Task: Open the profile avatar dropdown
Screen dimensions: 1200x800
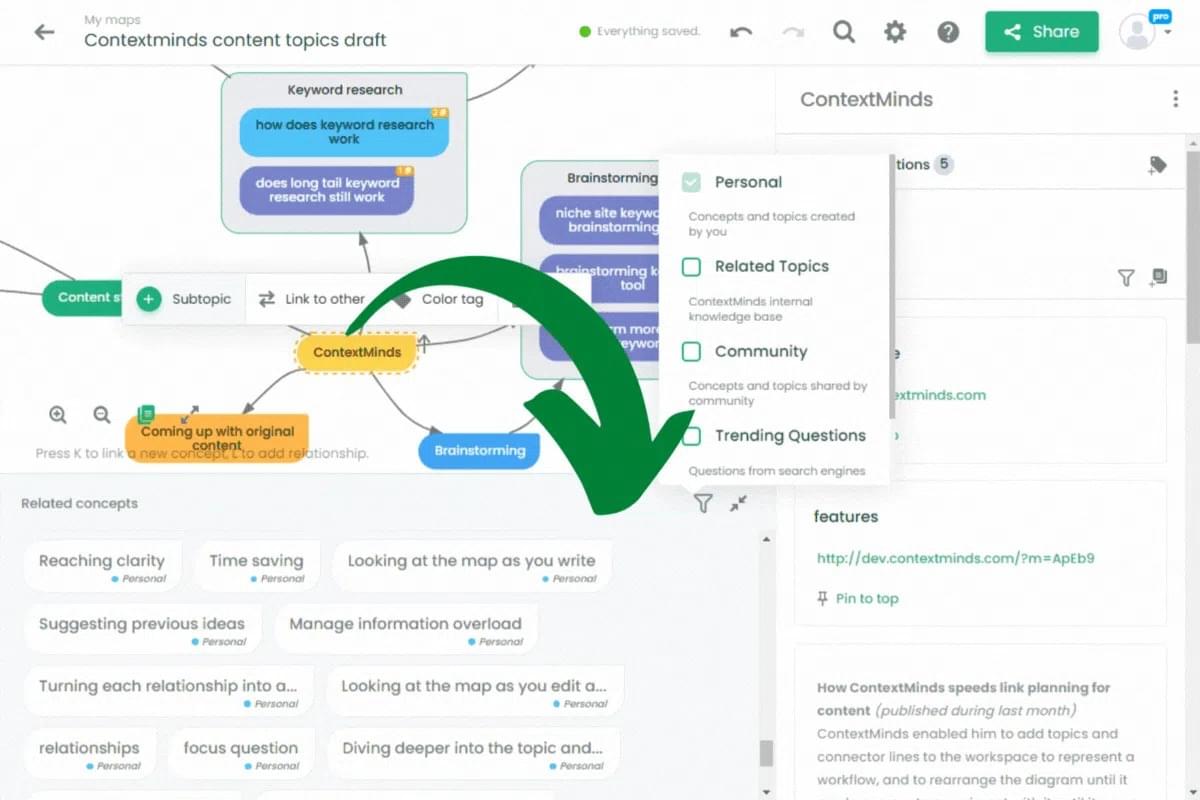Action: coord(1144,32)
